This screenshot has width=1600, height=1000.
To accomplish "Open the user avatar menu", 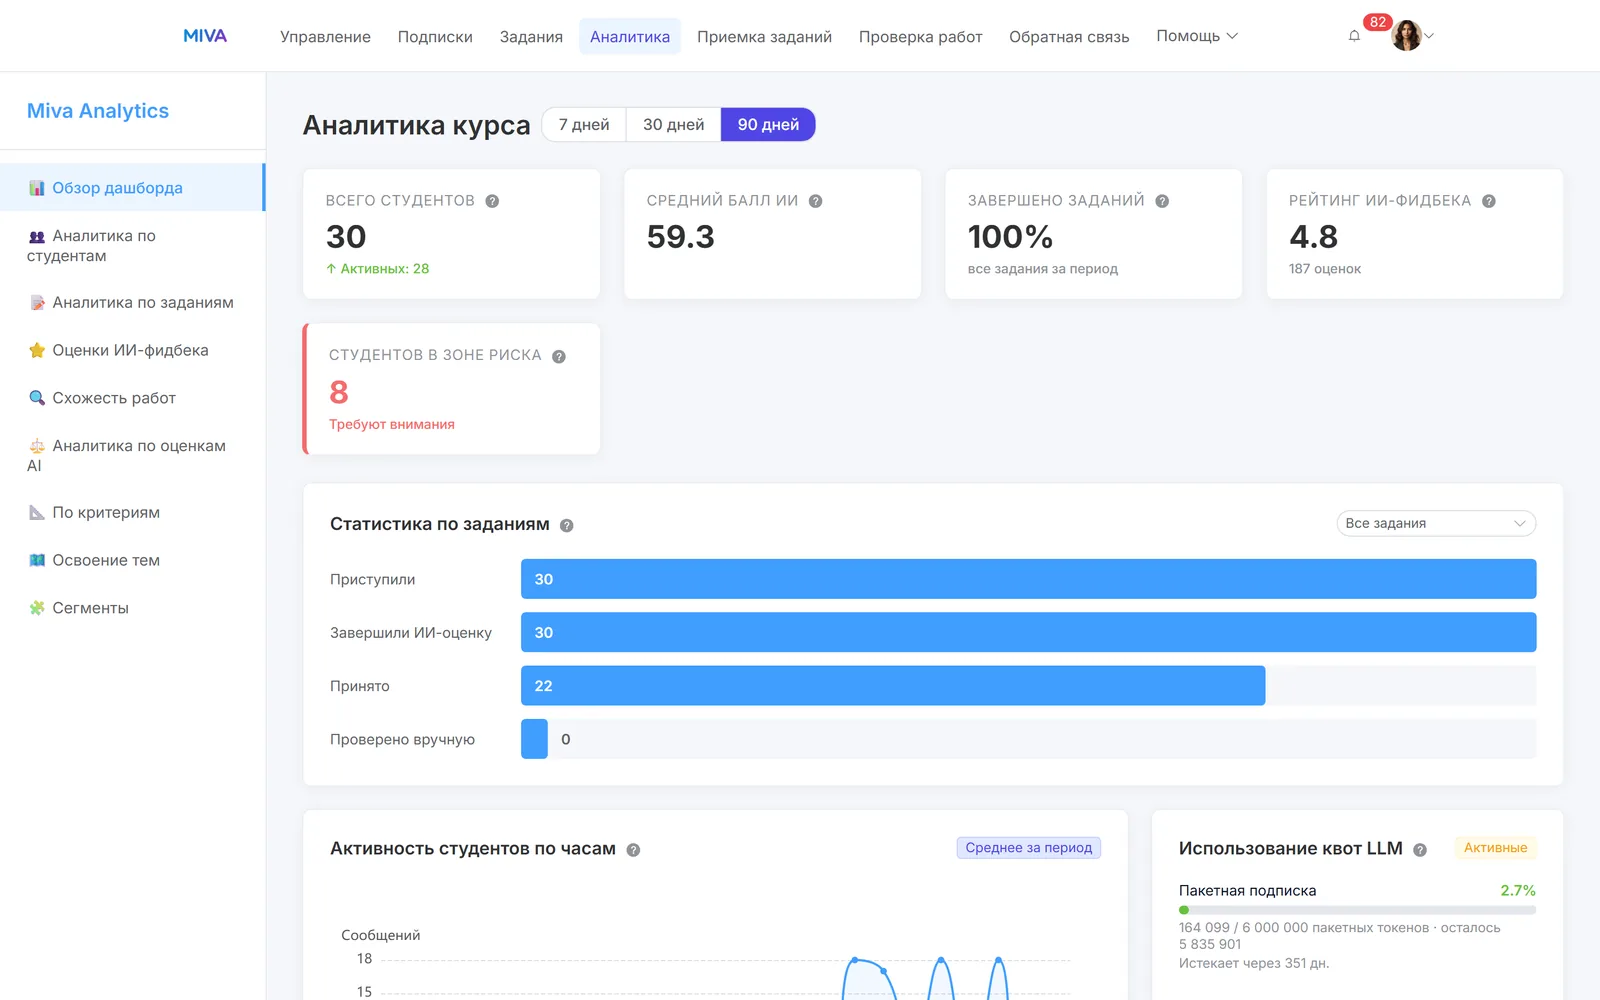I will click(1406, 36).
